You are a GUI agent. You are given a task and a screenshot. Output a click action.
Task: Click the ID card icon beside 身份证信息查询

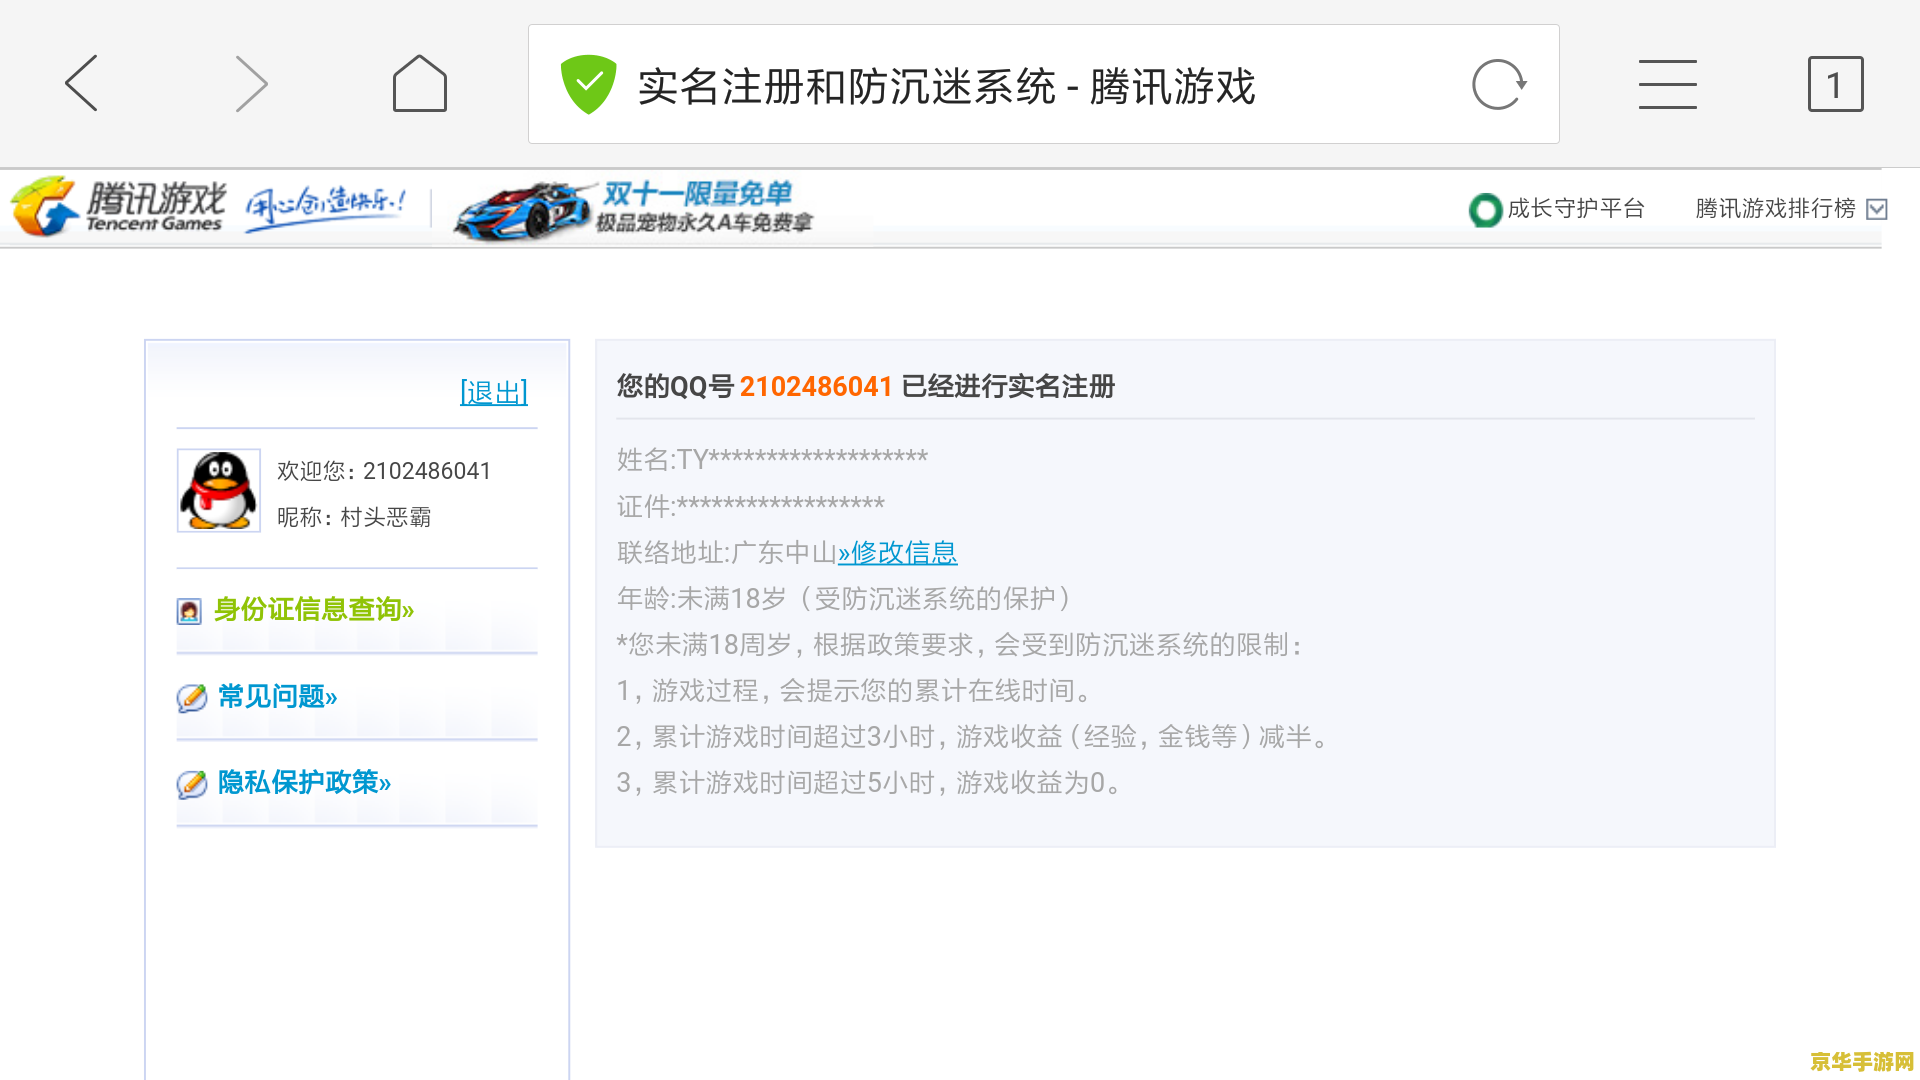pyautogui.click(x=189, y=611)
